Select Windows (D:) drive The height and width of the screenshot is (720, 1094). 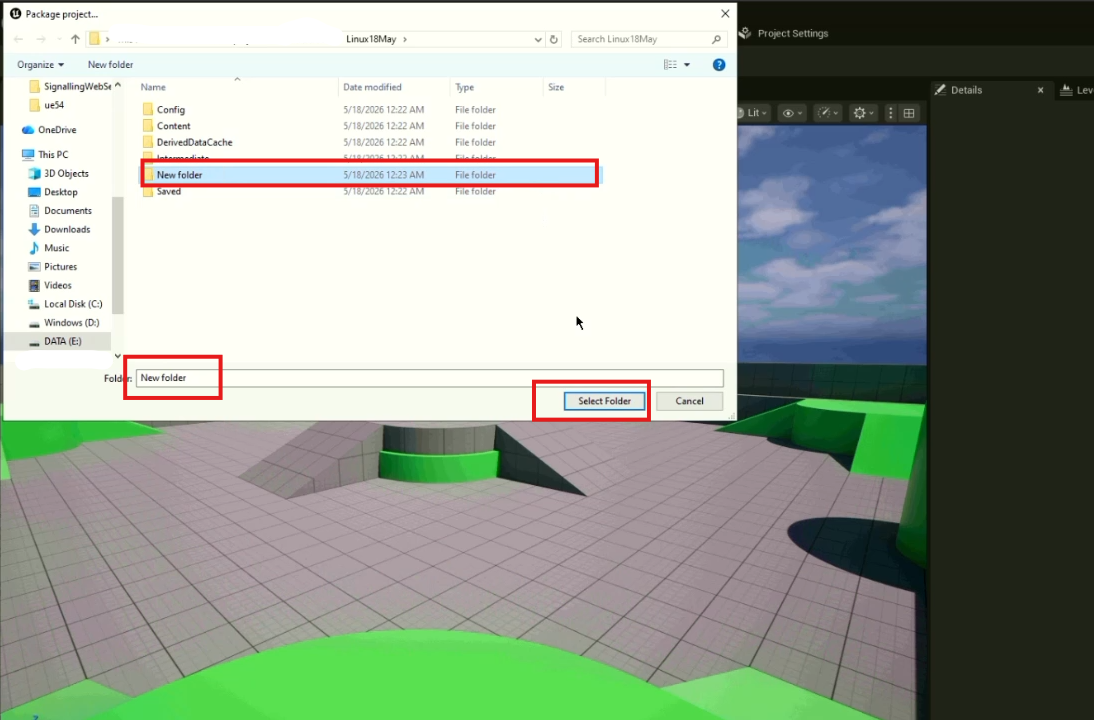63,322
